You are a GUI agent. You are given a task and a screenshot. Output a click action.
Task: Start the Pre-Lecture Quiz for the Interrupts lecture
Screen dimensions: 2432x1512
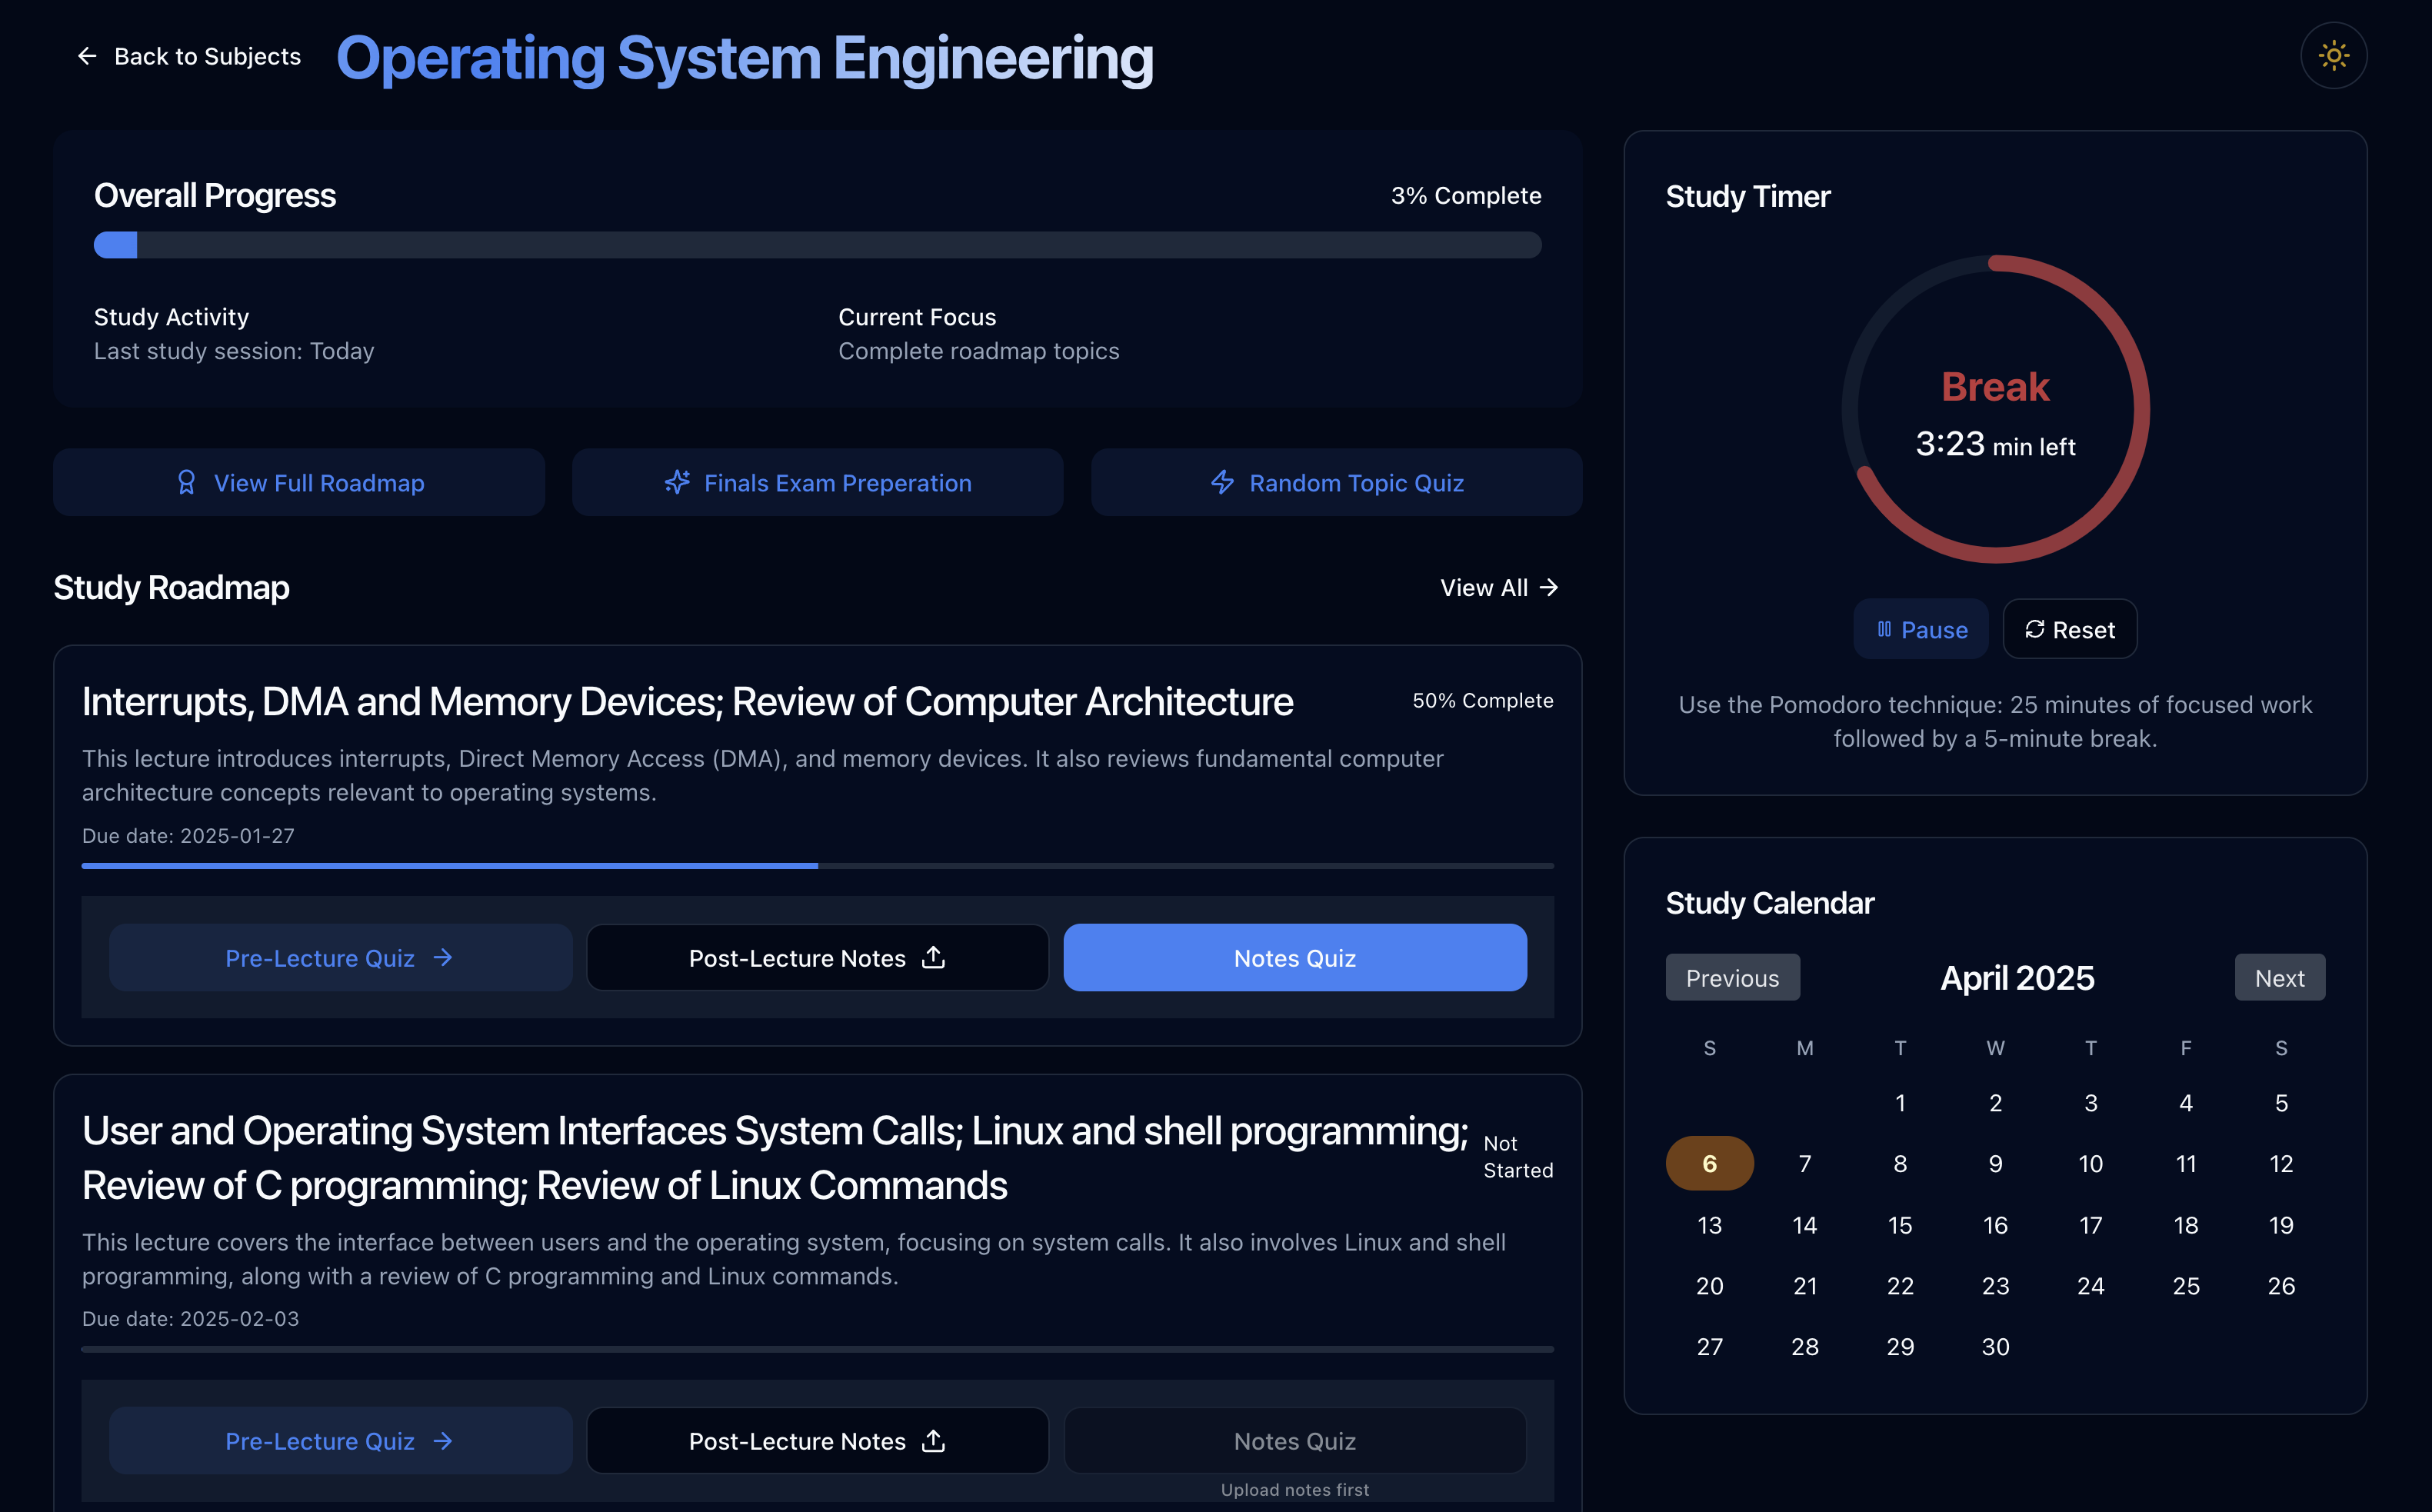pyautogui.click(x=340, y=957)
